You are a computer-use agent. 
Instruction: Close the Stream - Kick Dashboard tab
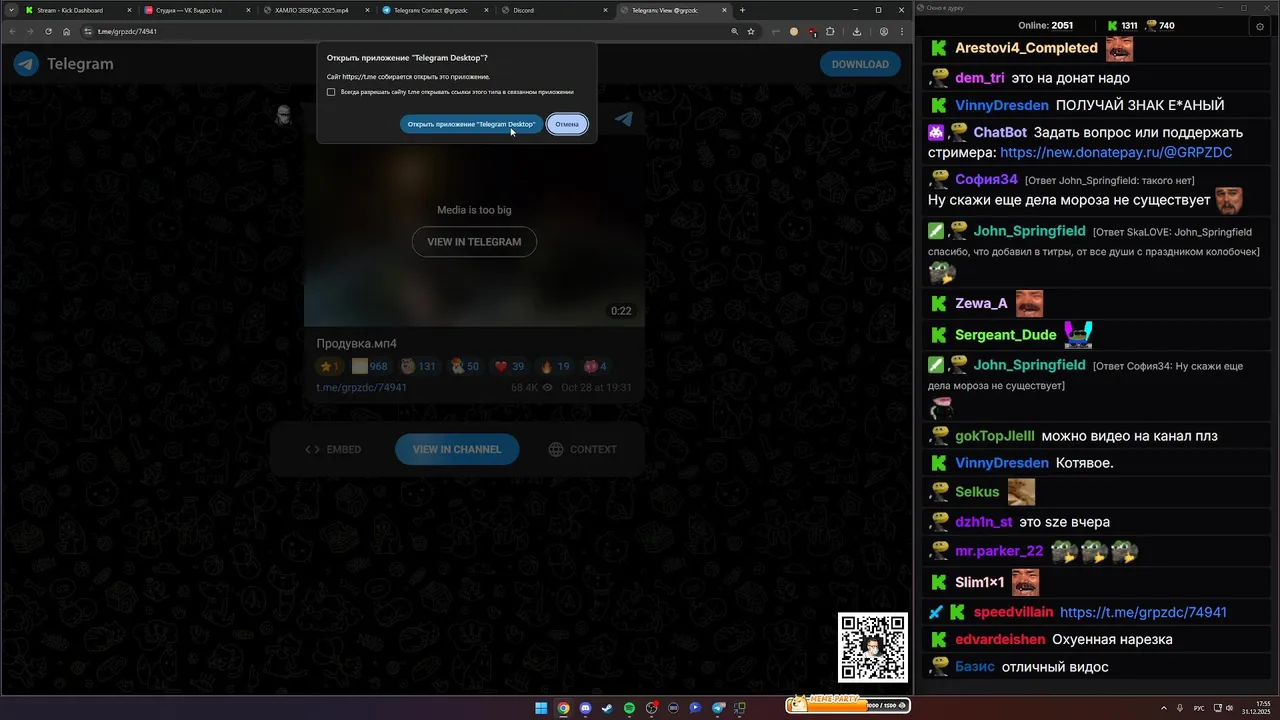[130, 10]
